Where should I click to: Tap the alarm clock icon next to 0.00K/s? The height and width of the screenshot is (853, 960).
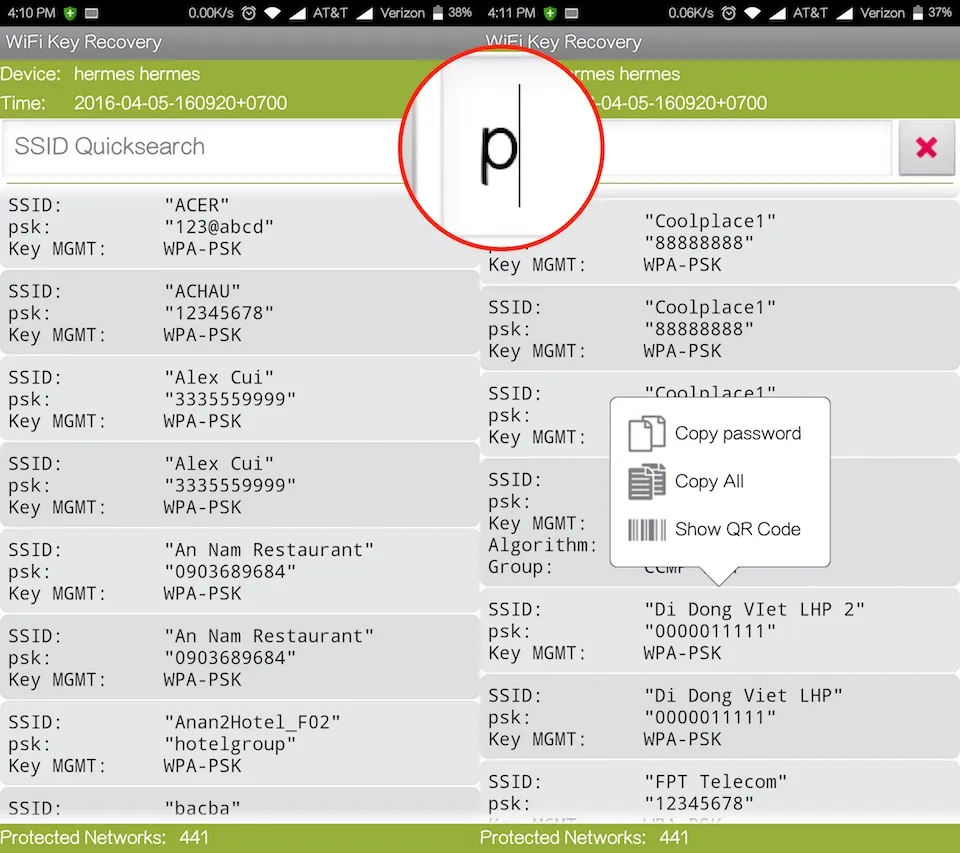click(247, 13)
